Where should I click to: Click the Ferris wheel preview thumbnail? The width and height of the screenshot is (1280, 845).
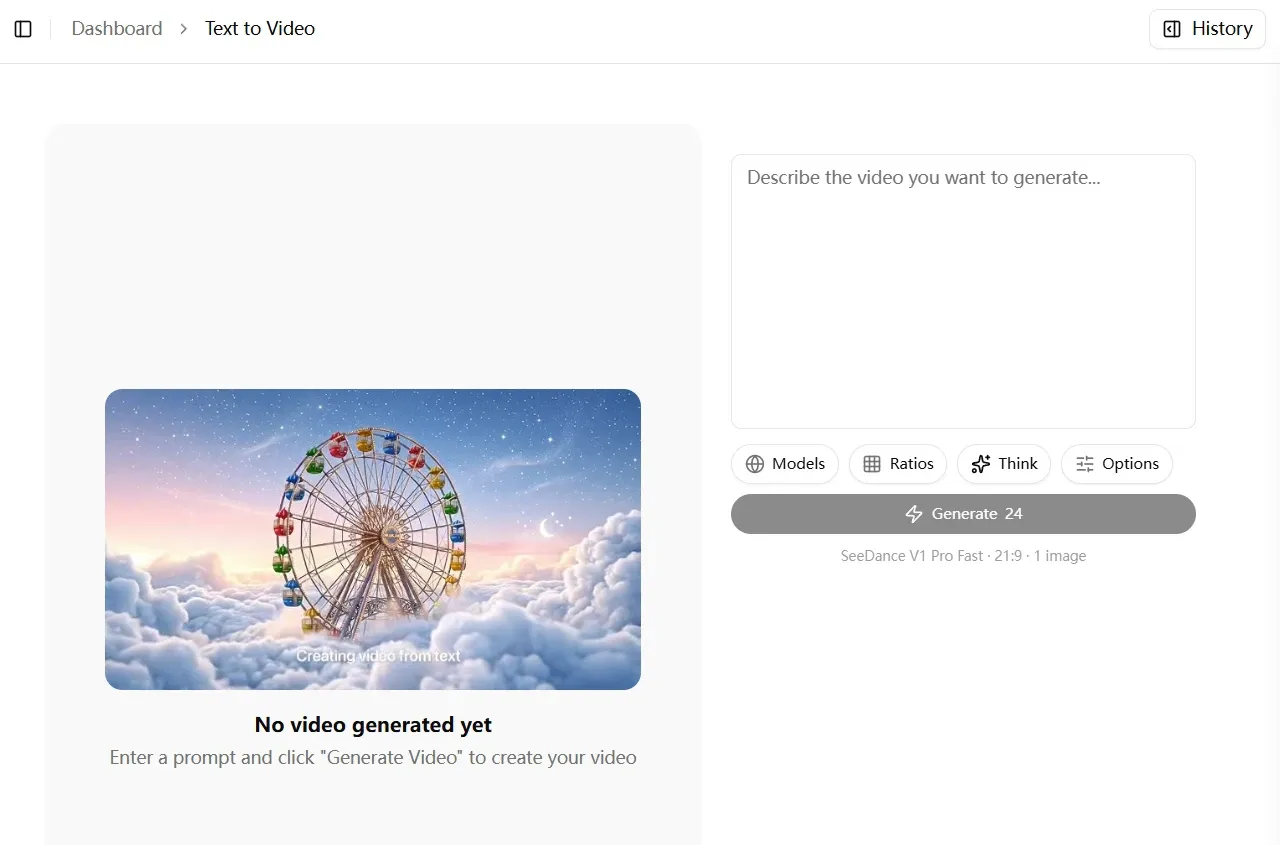click(373, 539)
